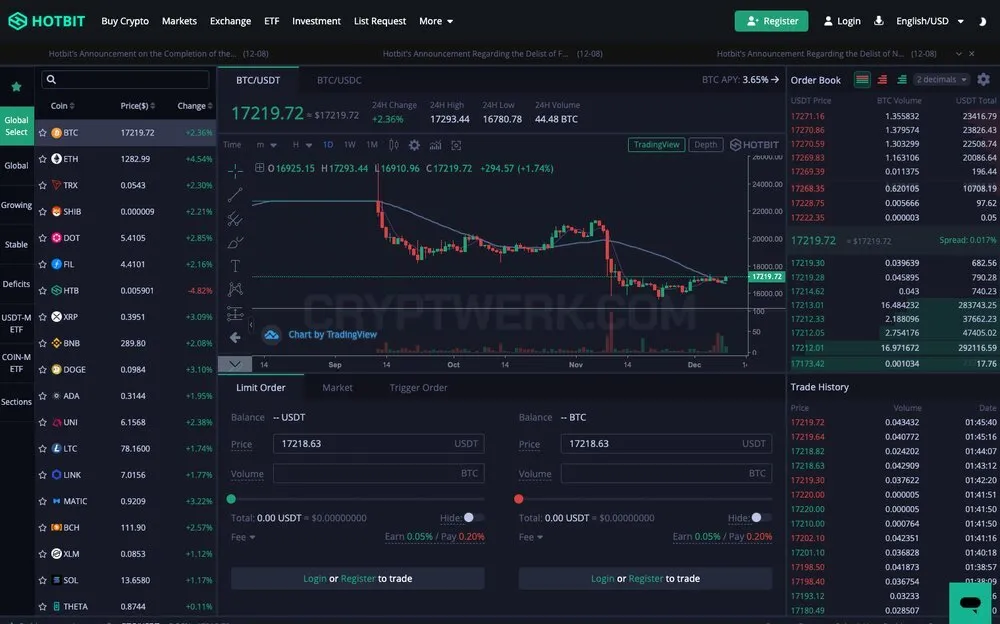This screenshot has height=624, width=1000.
Task: Adjust the red sell amount slider handle
Action: click(x=518, y=499)
